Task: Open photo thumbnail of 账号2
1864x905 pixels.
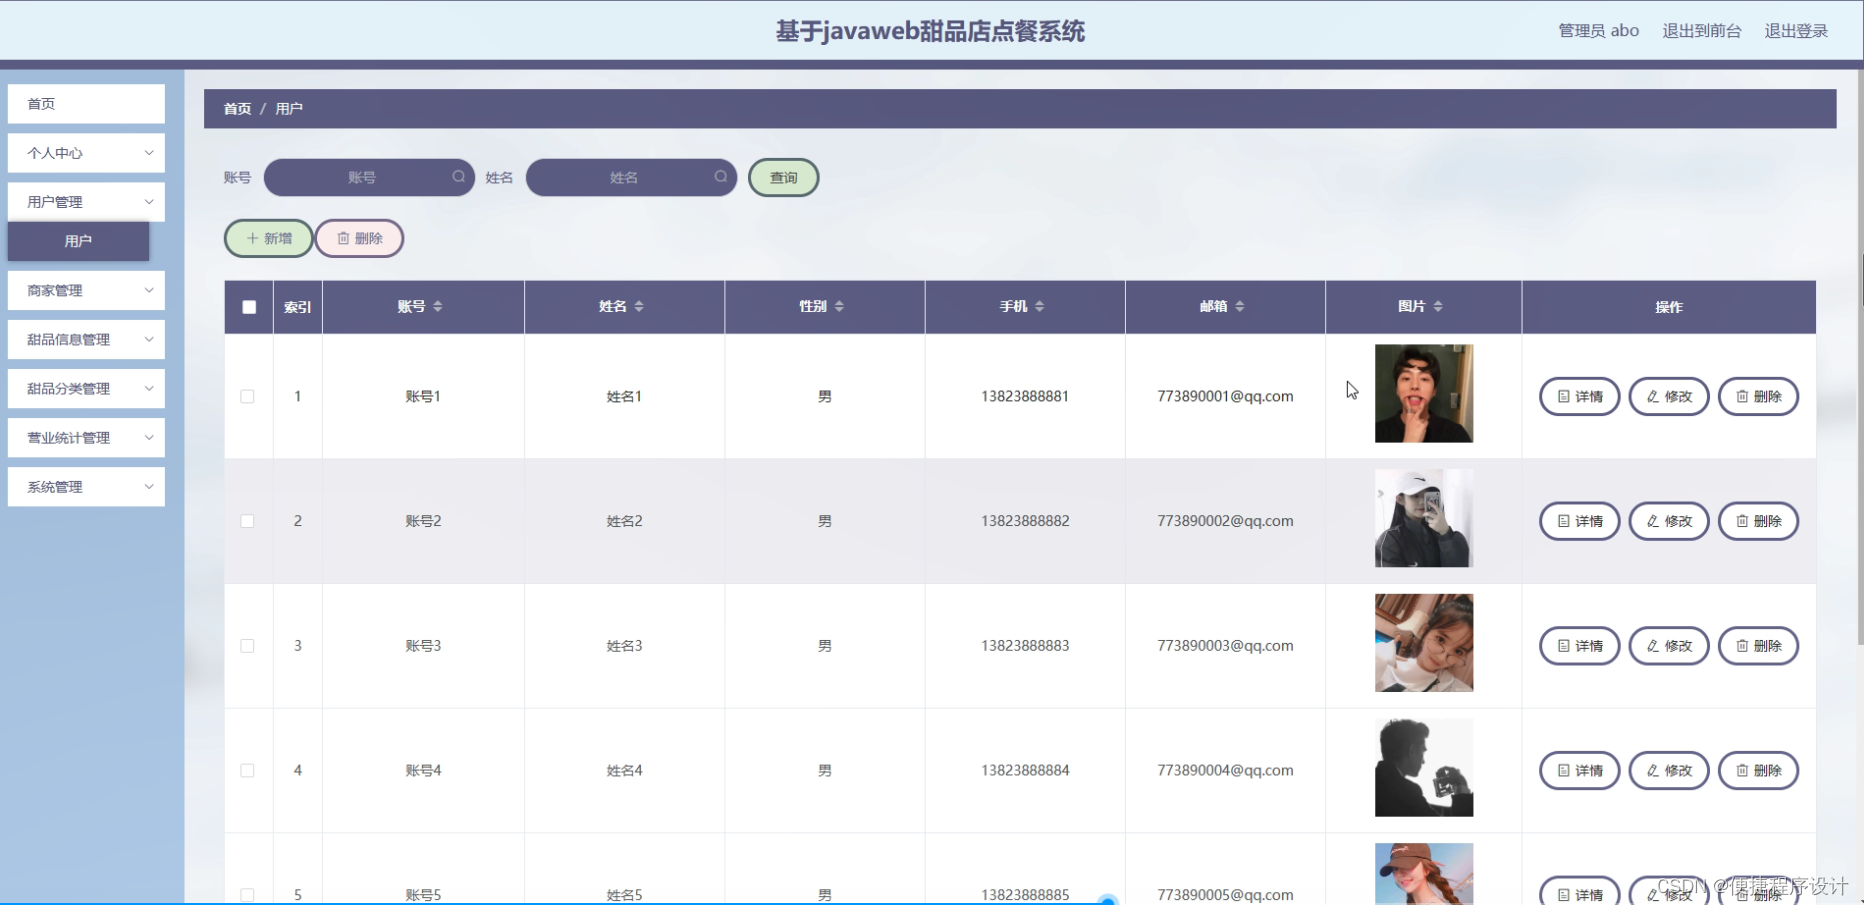Action: click(x=1423, y=518)
